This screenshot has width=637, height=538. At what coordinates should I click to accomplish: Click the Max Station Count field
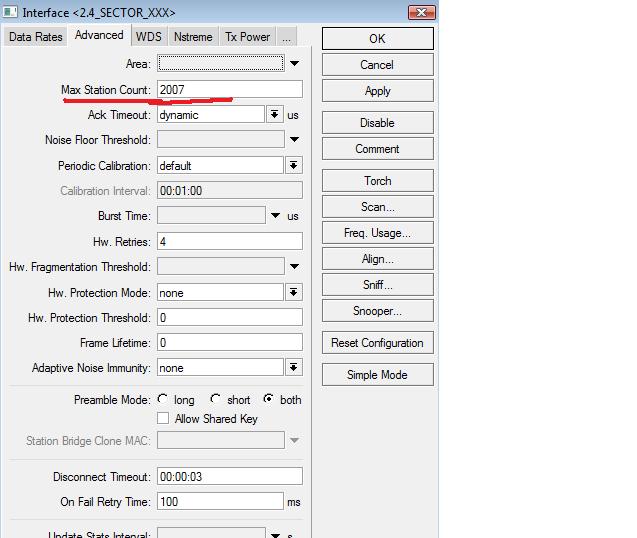pos(230,89)
